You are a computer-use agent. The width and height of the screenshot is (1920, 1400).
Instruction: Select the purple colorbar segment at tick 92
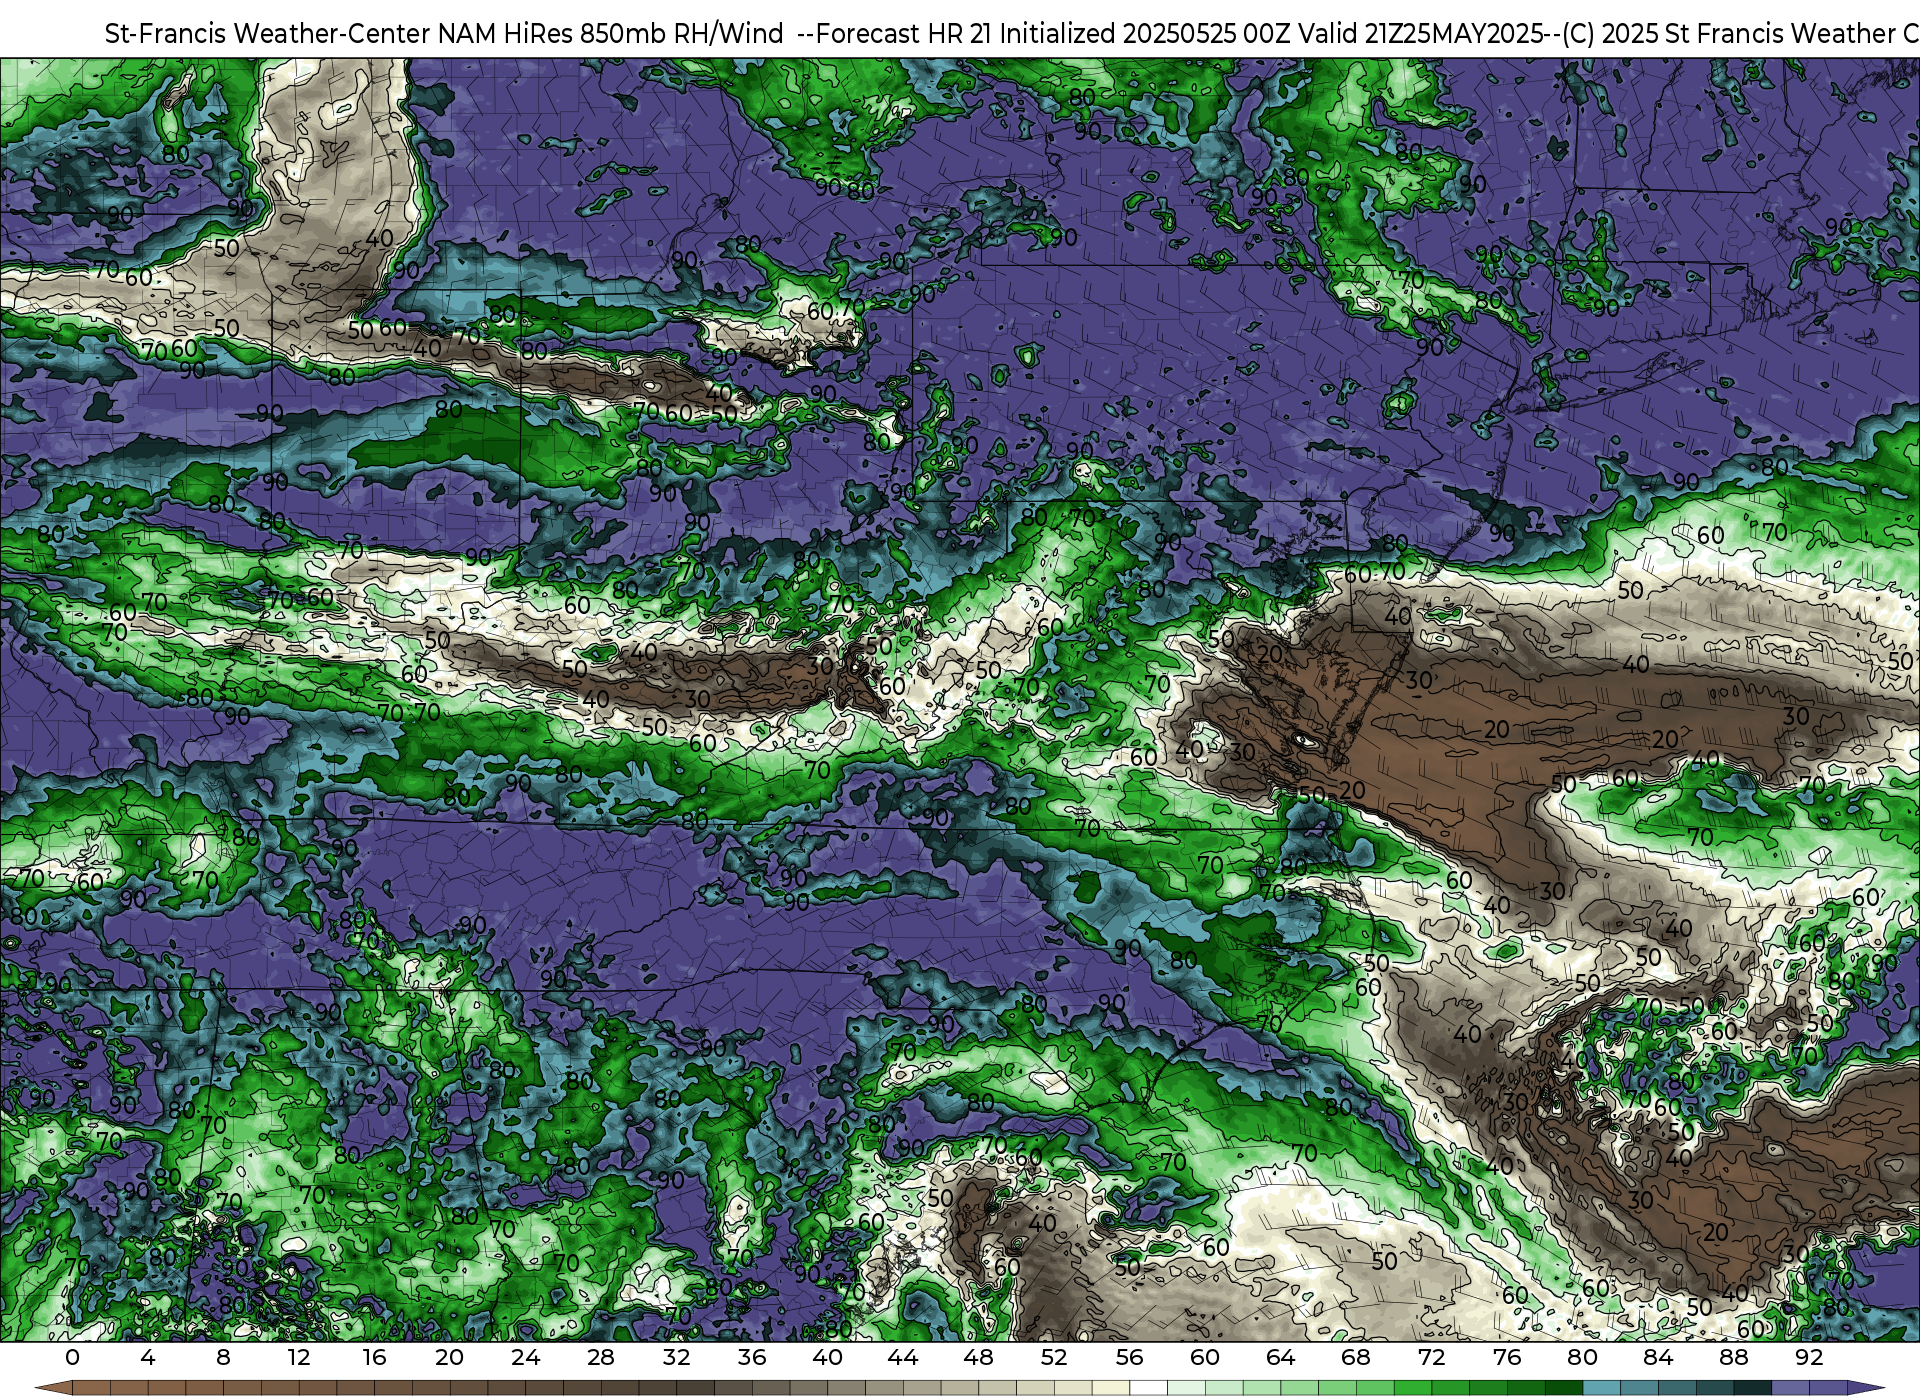click(x=1827, y=1388)
